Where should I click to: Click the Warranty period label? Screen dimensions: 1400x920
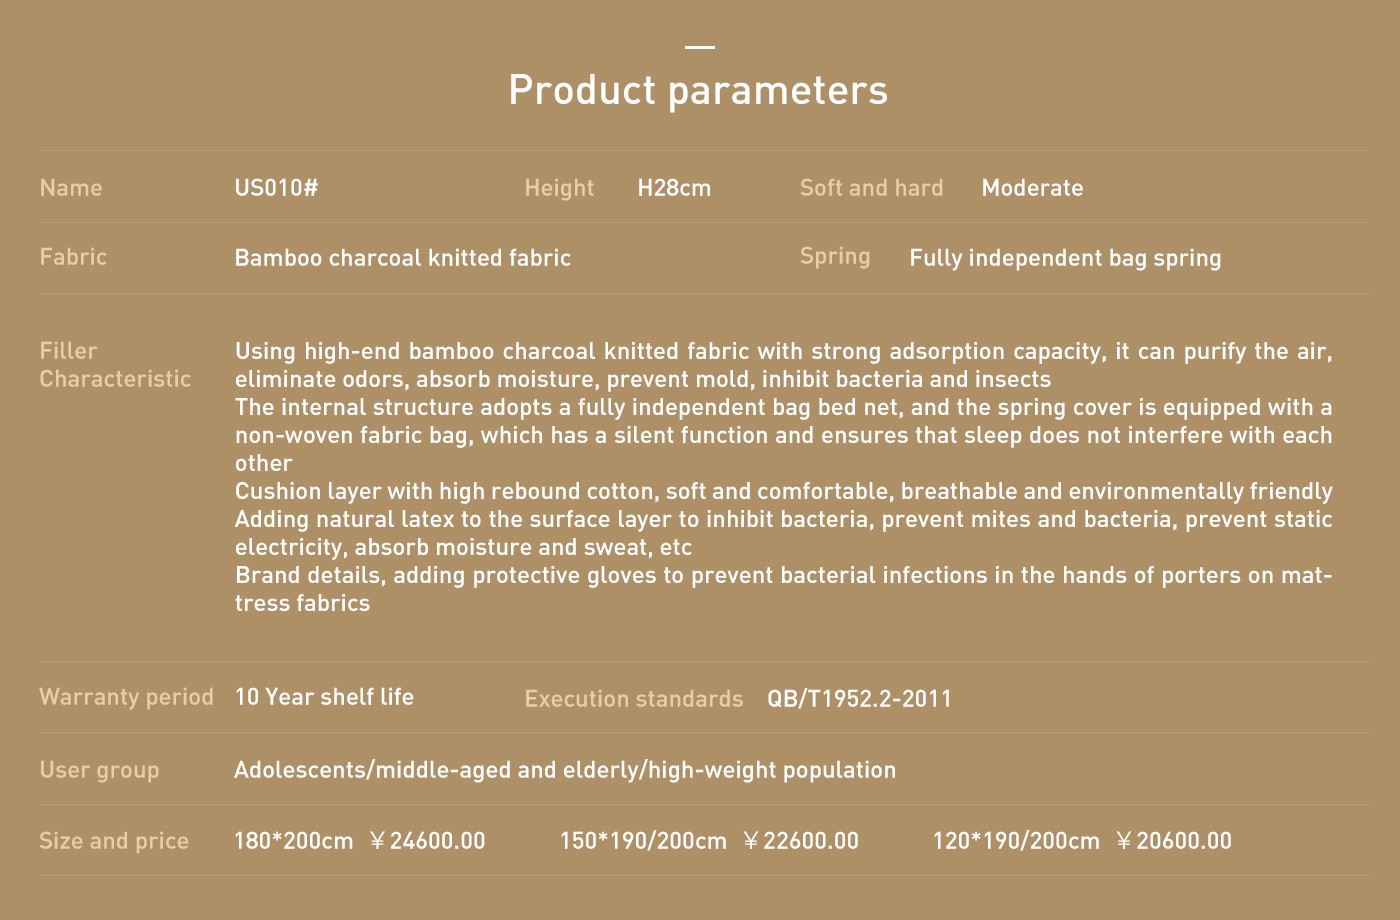pos(126,697)
